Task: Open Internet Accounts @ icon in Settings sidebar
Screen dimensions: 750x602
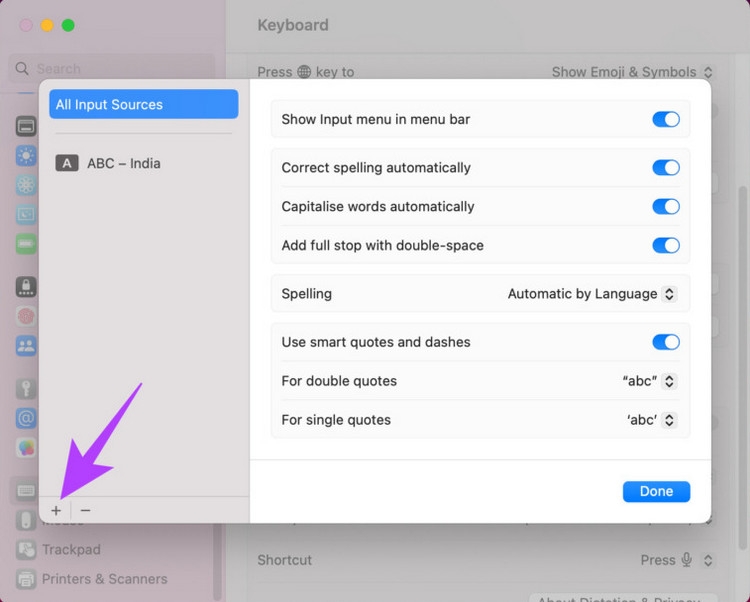Action: pyautogui.click(x=26, y=418)
